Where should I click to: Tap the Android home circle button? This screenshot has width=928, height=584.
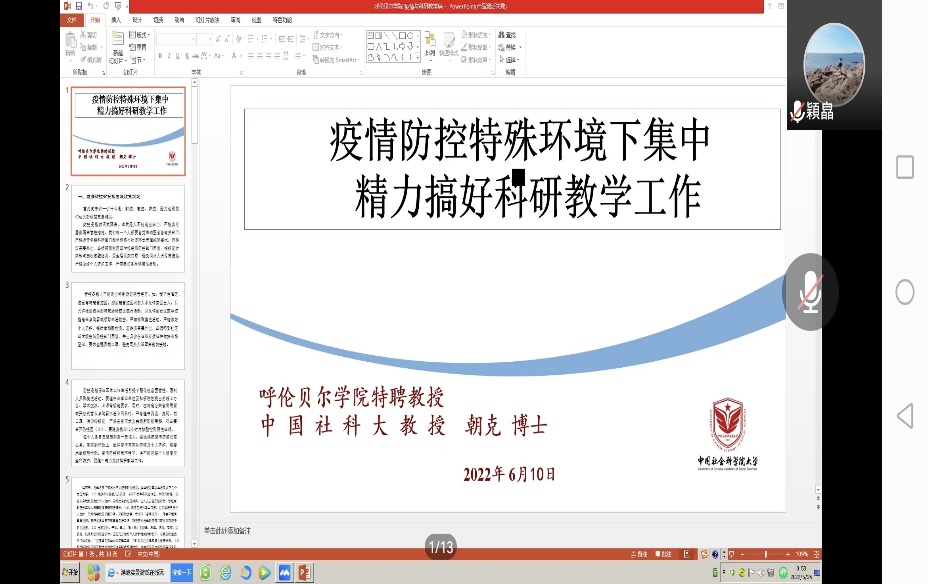point(904,292)
